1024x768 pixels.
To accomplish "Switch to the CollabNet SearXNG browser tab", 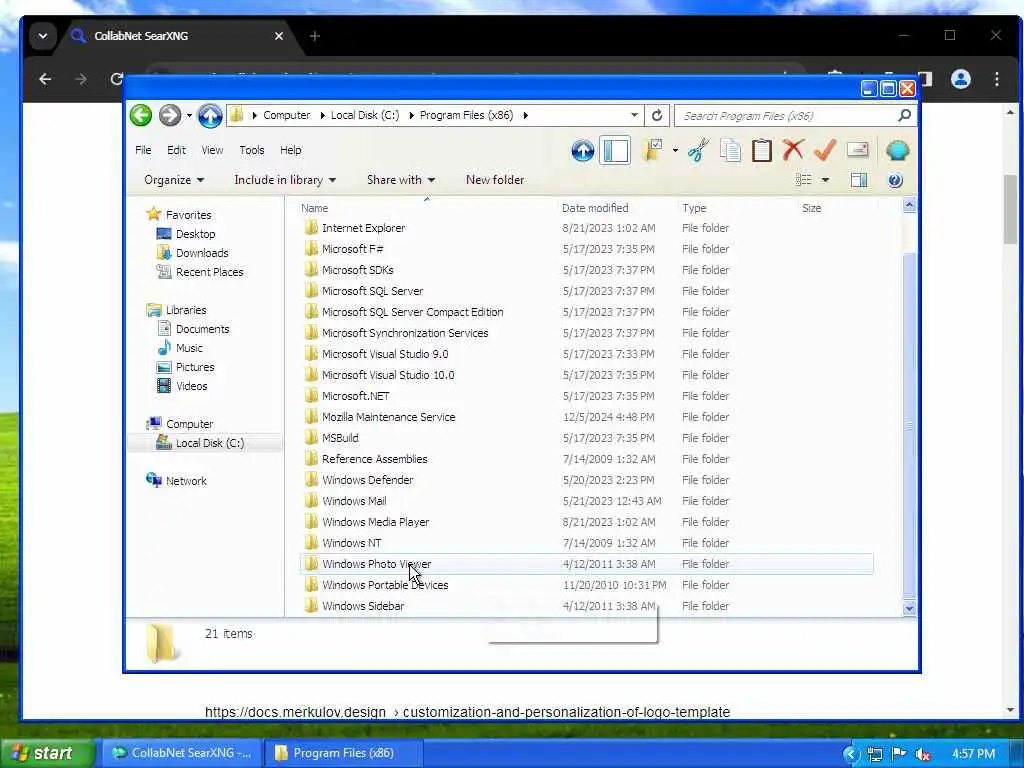I will [176, 36].
